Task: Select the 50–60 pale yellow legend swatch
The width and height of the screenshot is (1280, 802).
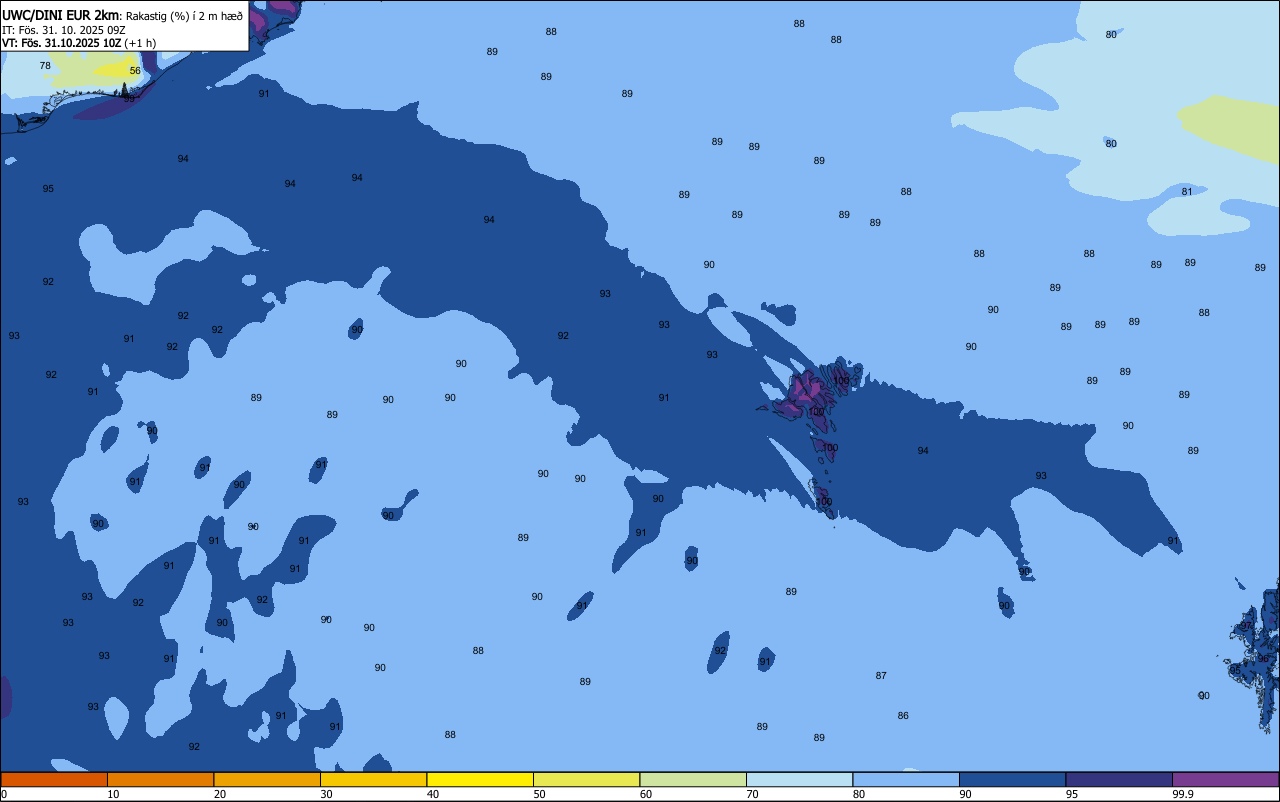Action: point(586,779)
